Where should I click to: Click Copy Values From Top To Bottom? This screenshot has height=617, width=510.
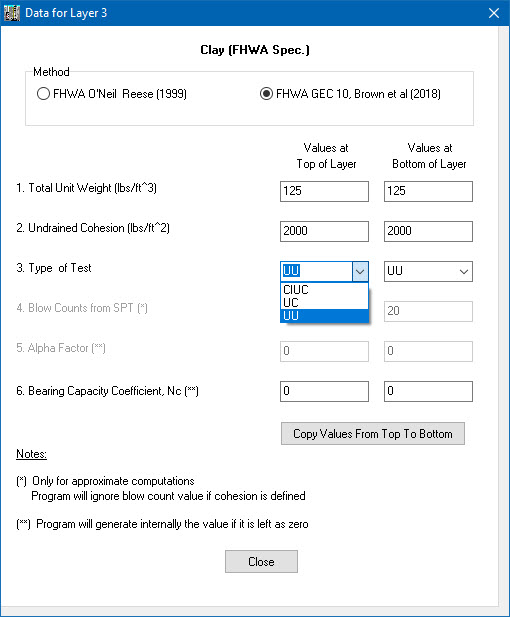pos(373,434)
